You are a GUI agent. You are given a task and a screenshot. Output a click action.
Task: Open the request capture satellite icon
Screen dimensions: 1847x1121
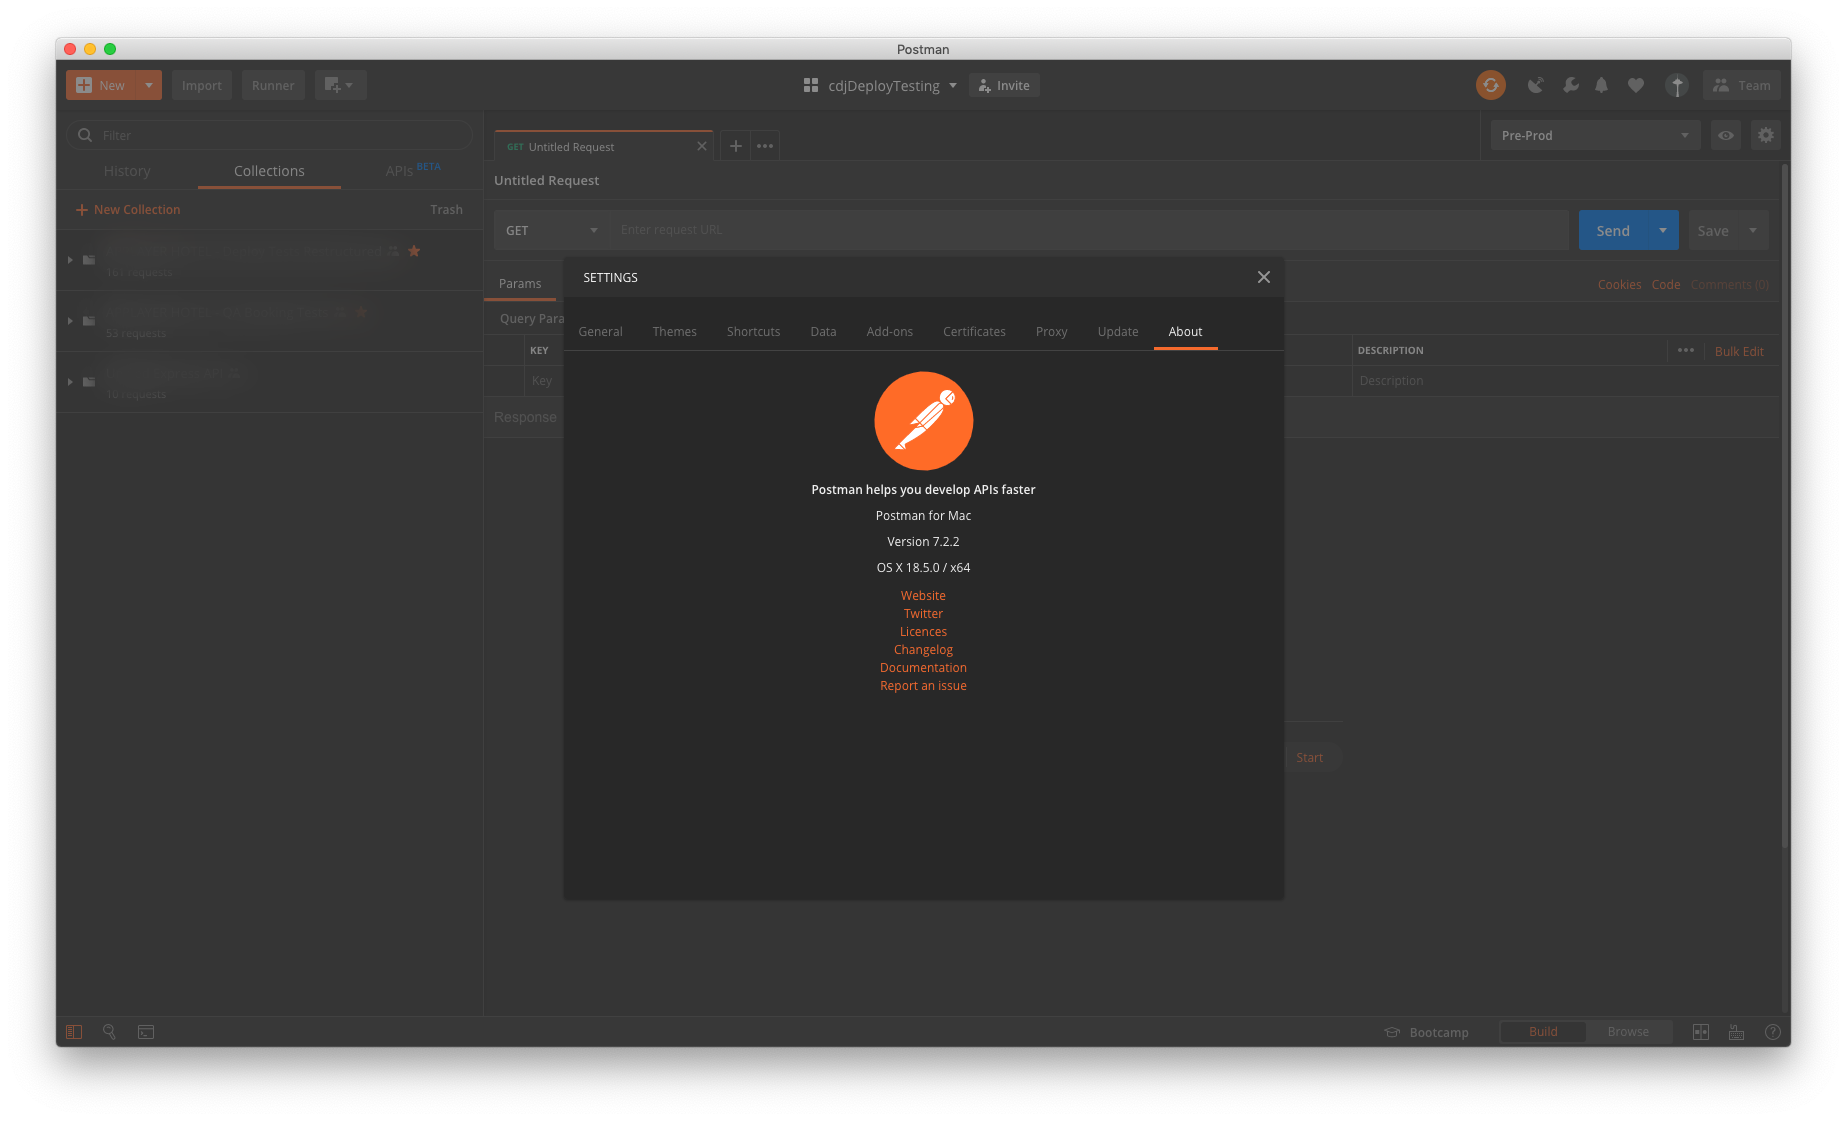pyautogui.click(x=1536, y=85)
